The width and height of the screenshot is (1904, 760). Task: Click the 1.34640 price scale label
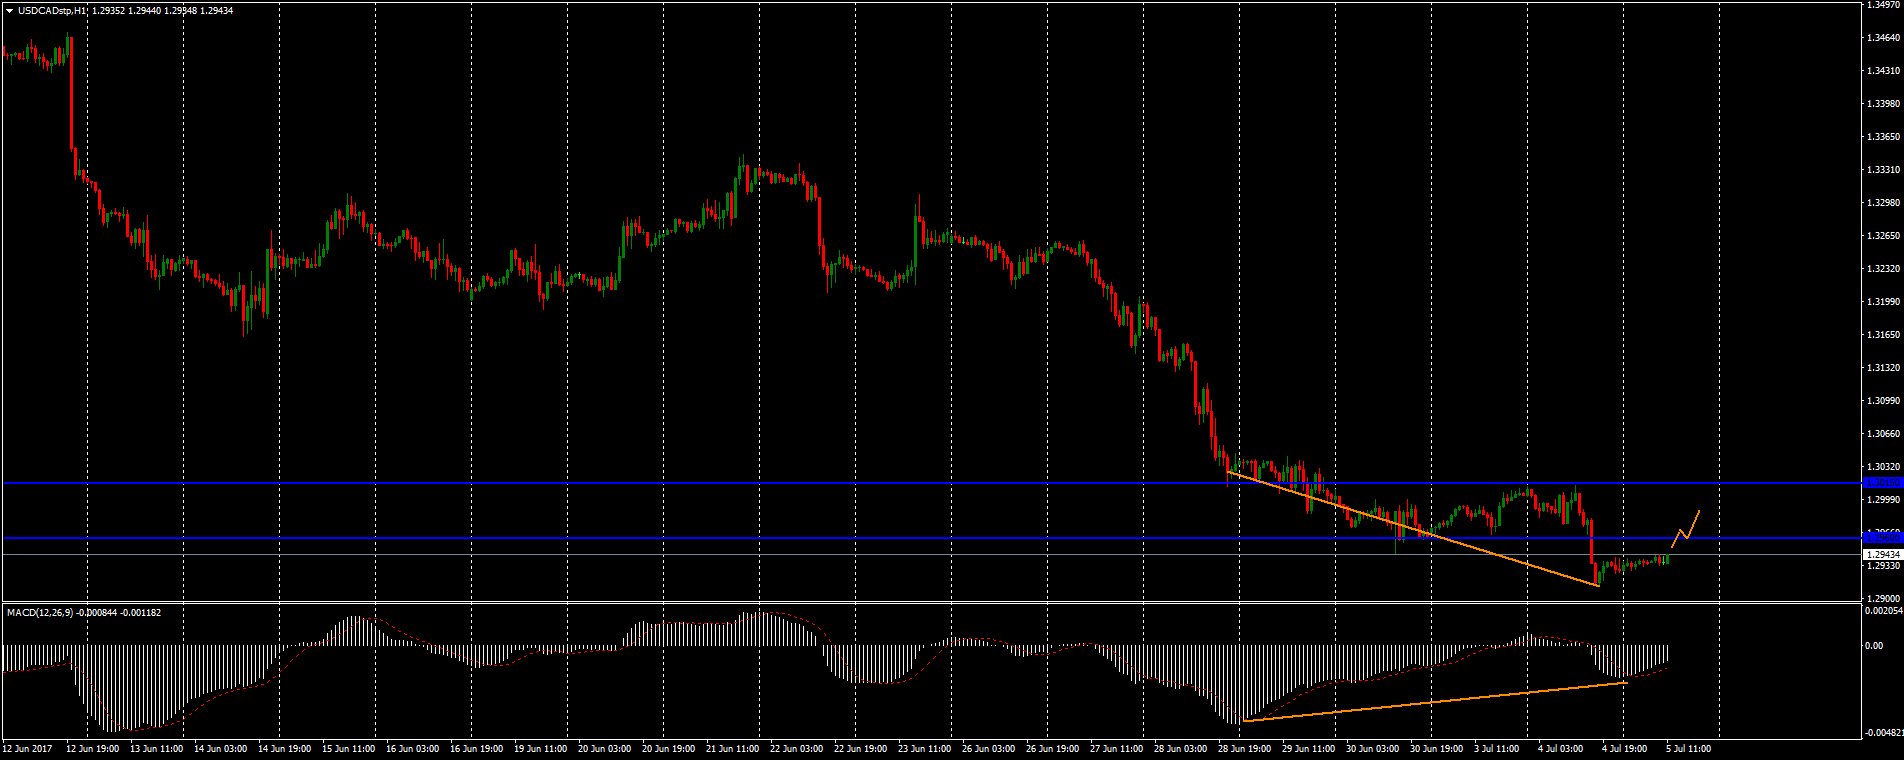click(1882, 38)
